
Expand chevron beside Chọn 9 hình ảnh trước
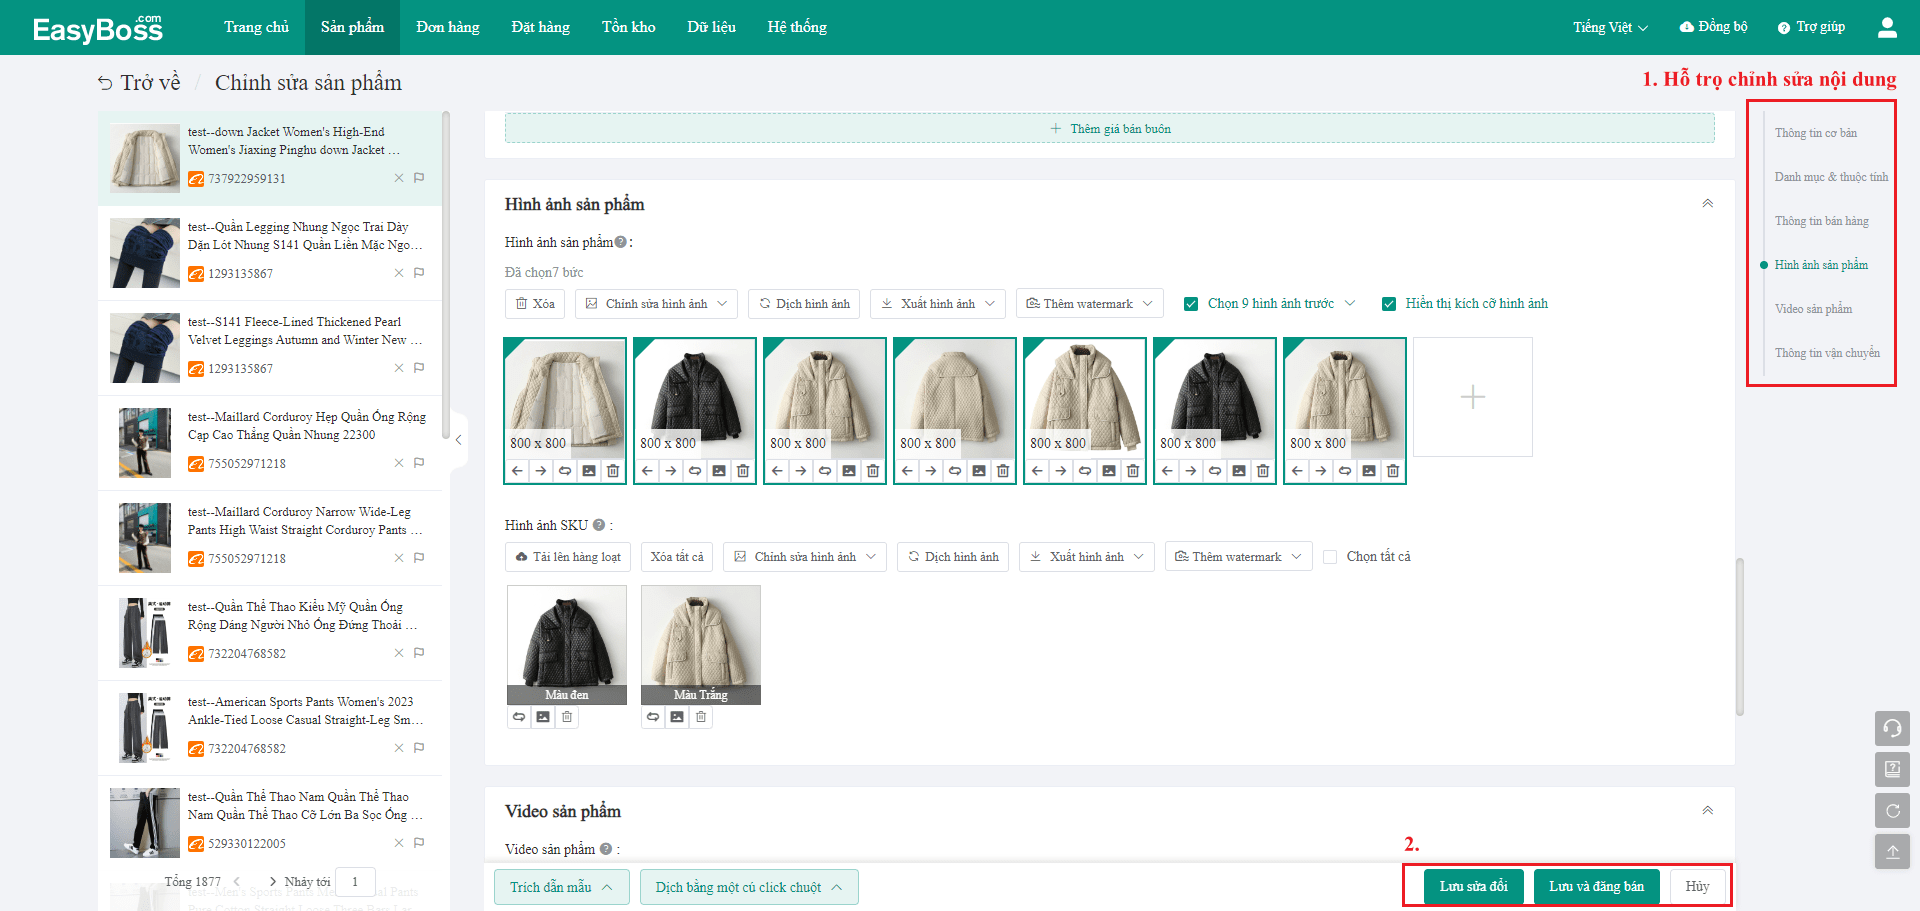pyautogui.click(x=1350, y=304)
